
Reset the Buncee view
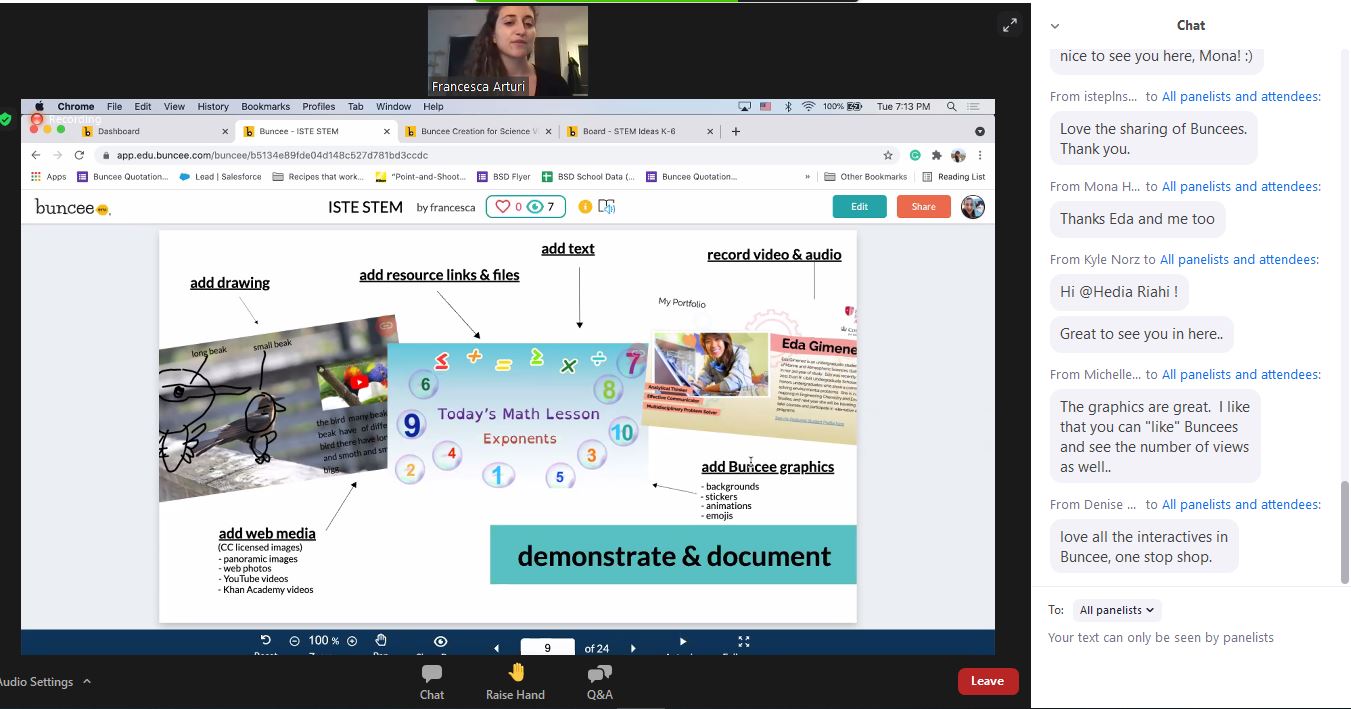[265, 641]
